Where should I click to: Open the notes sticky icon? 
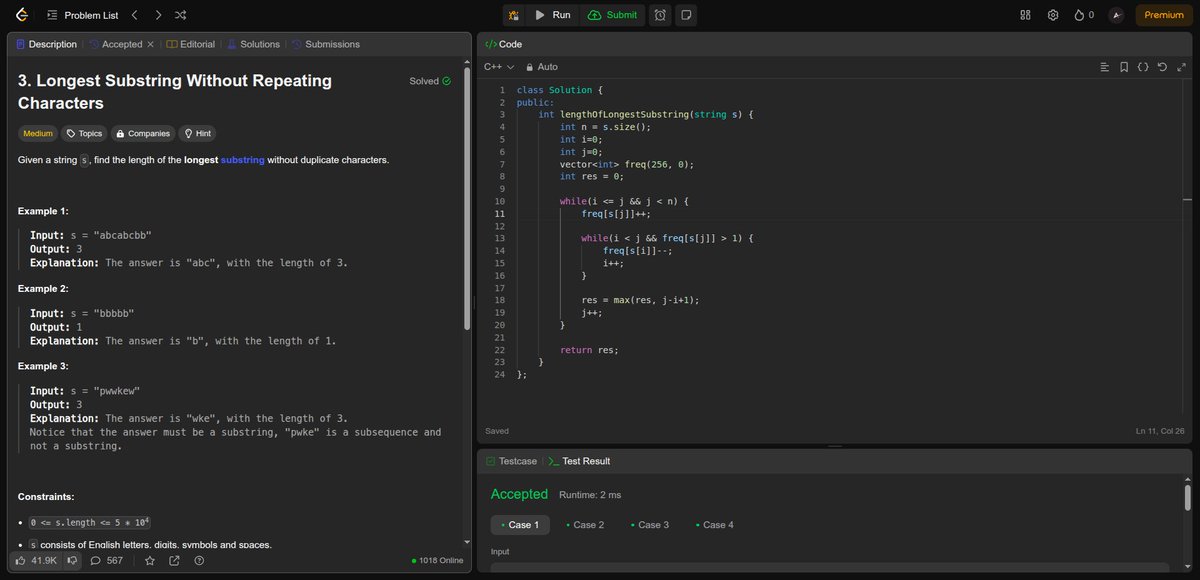point(686,15)
